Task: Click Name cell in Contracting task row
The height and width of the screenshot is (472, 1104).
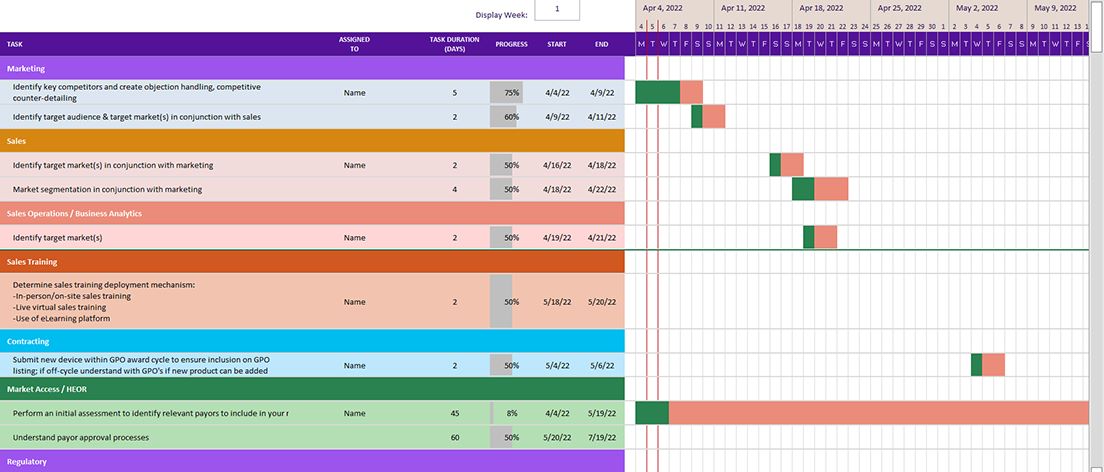Action: click(354, 365)
